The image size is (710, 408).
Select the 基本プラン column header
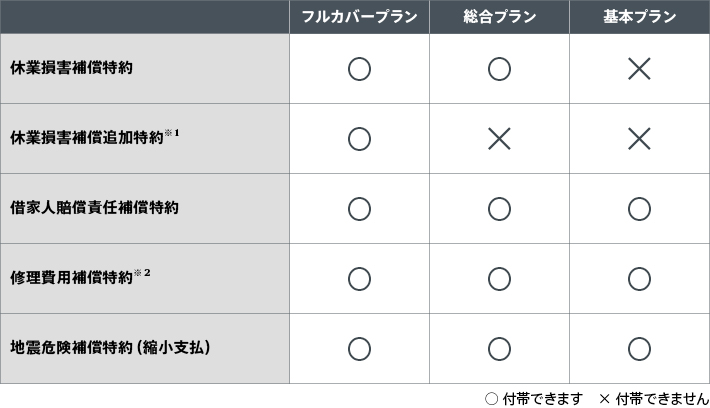tap(639, 17)
